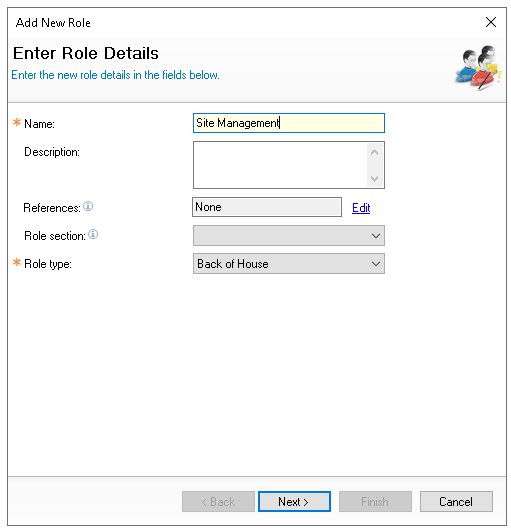Click the References None field

coord(267,207)
